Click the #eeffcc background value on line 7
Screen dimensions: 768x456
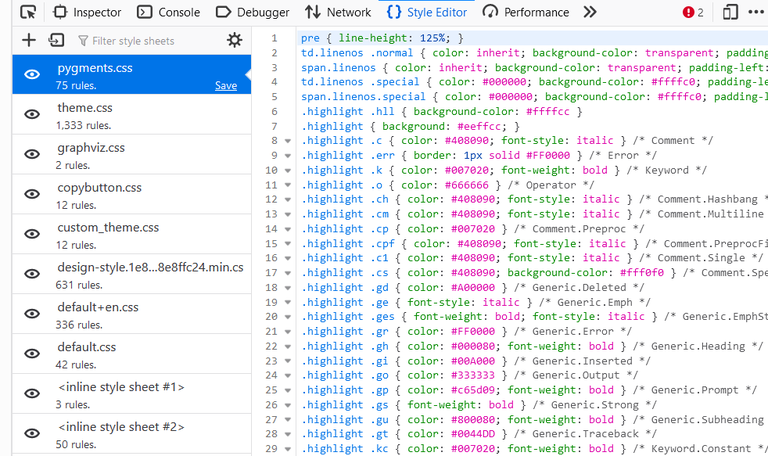pos(479,126)
